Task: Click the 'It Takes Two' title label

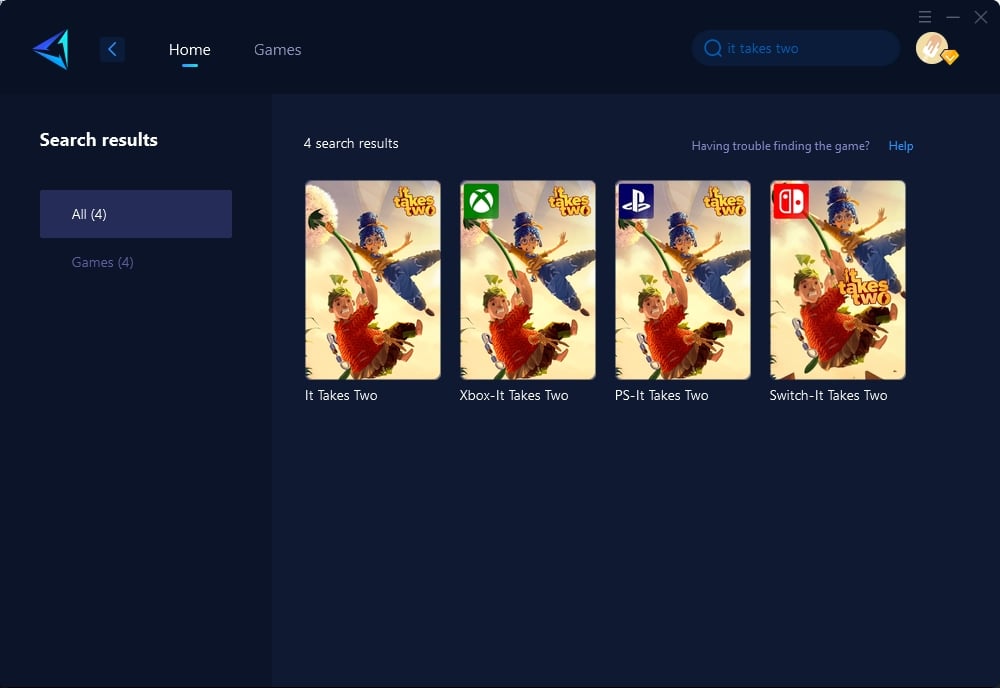Action: (x=341, y=395)
